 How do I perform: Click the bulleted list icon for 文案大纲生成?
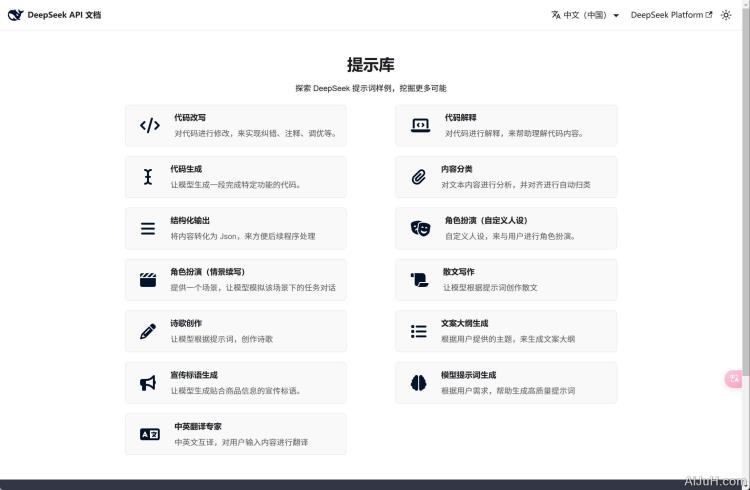pos(419,331)
